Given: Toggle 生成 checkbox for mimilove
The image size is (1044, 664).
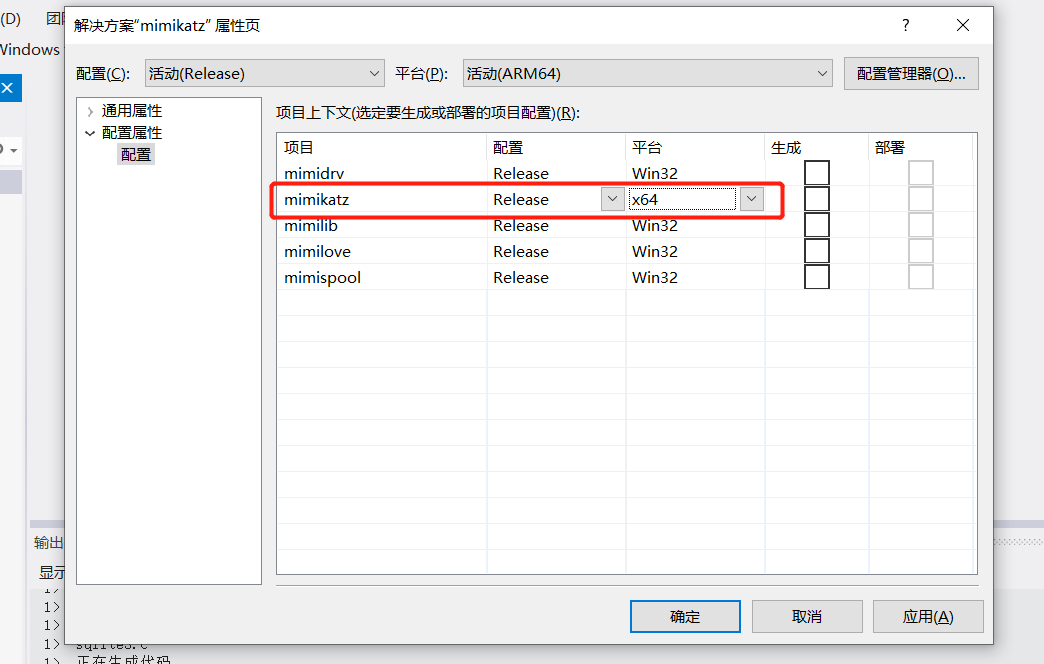Looking at the screenshot, I should (x=816, y=251).
